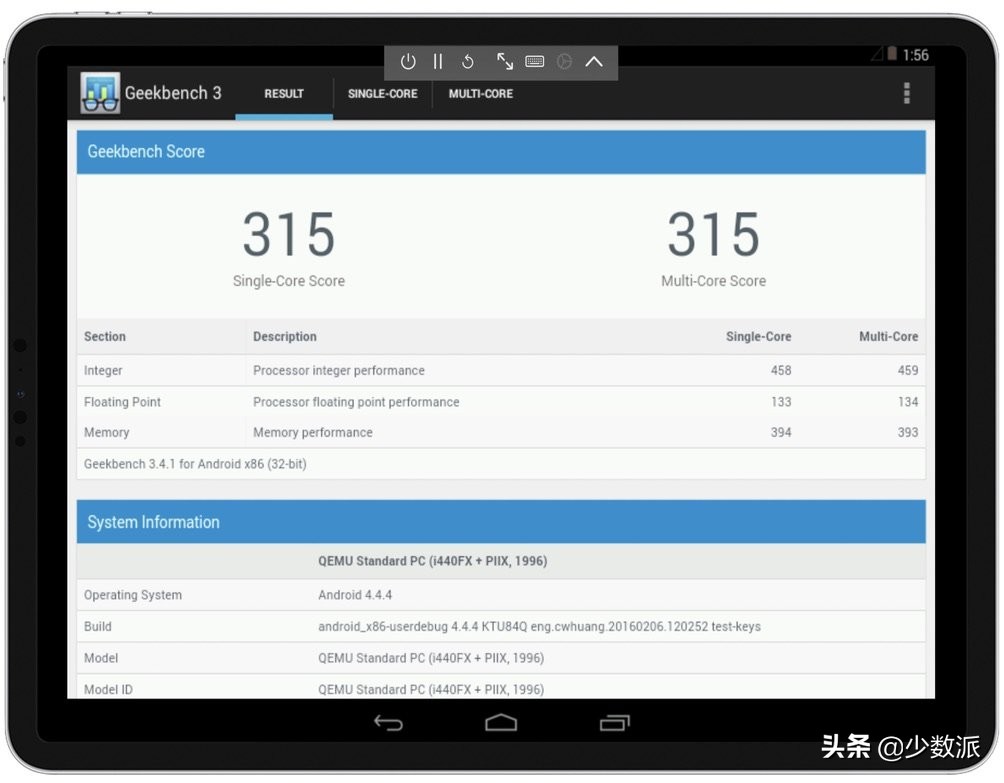Click the Section column header

105,337
